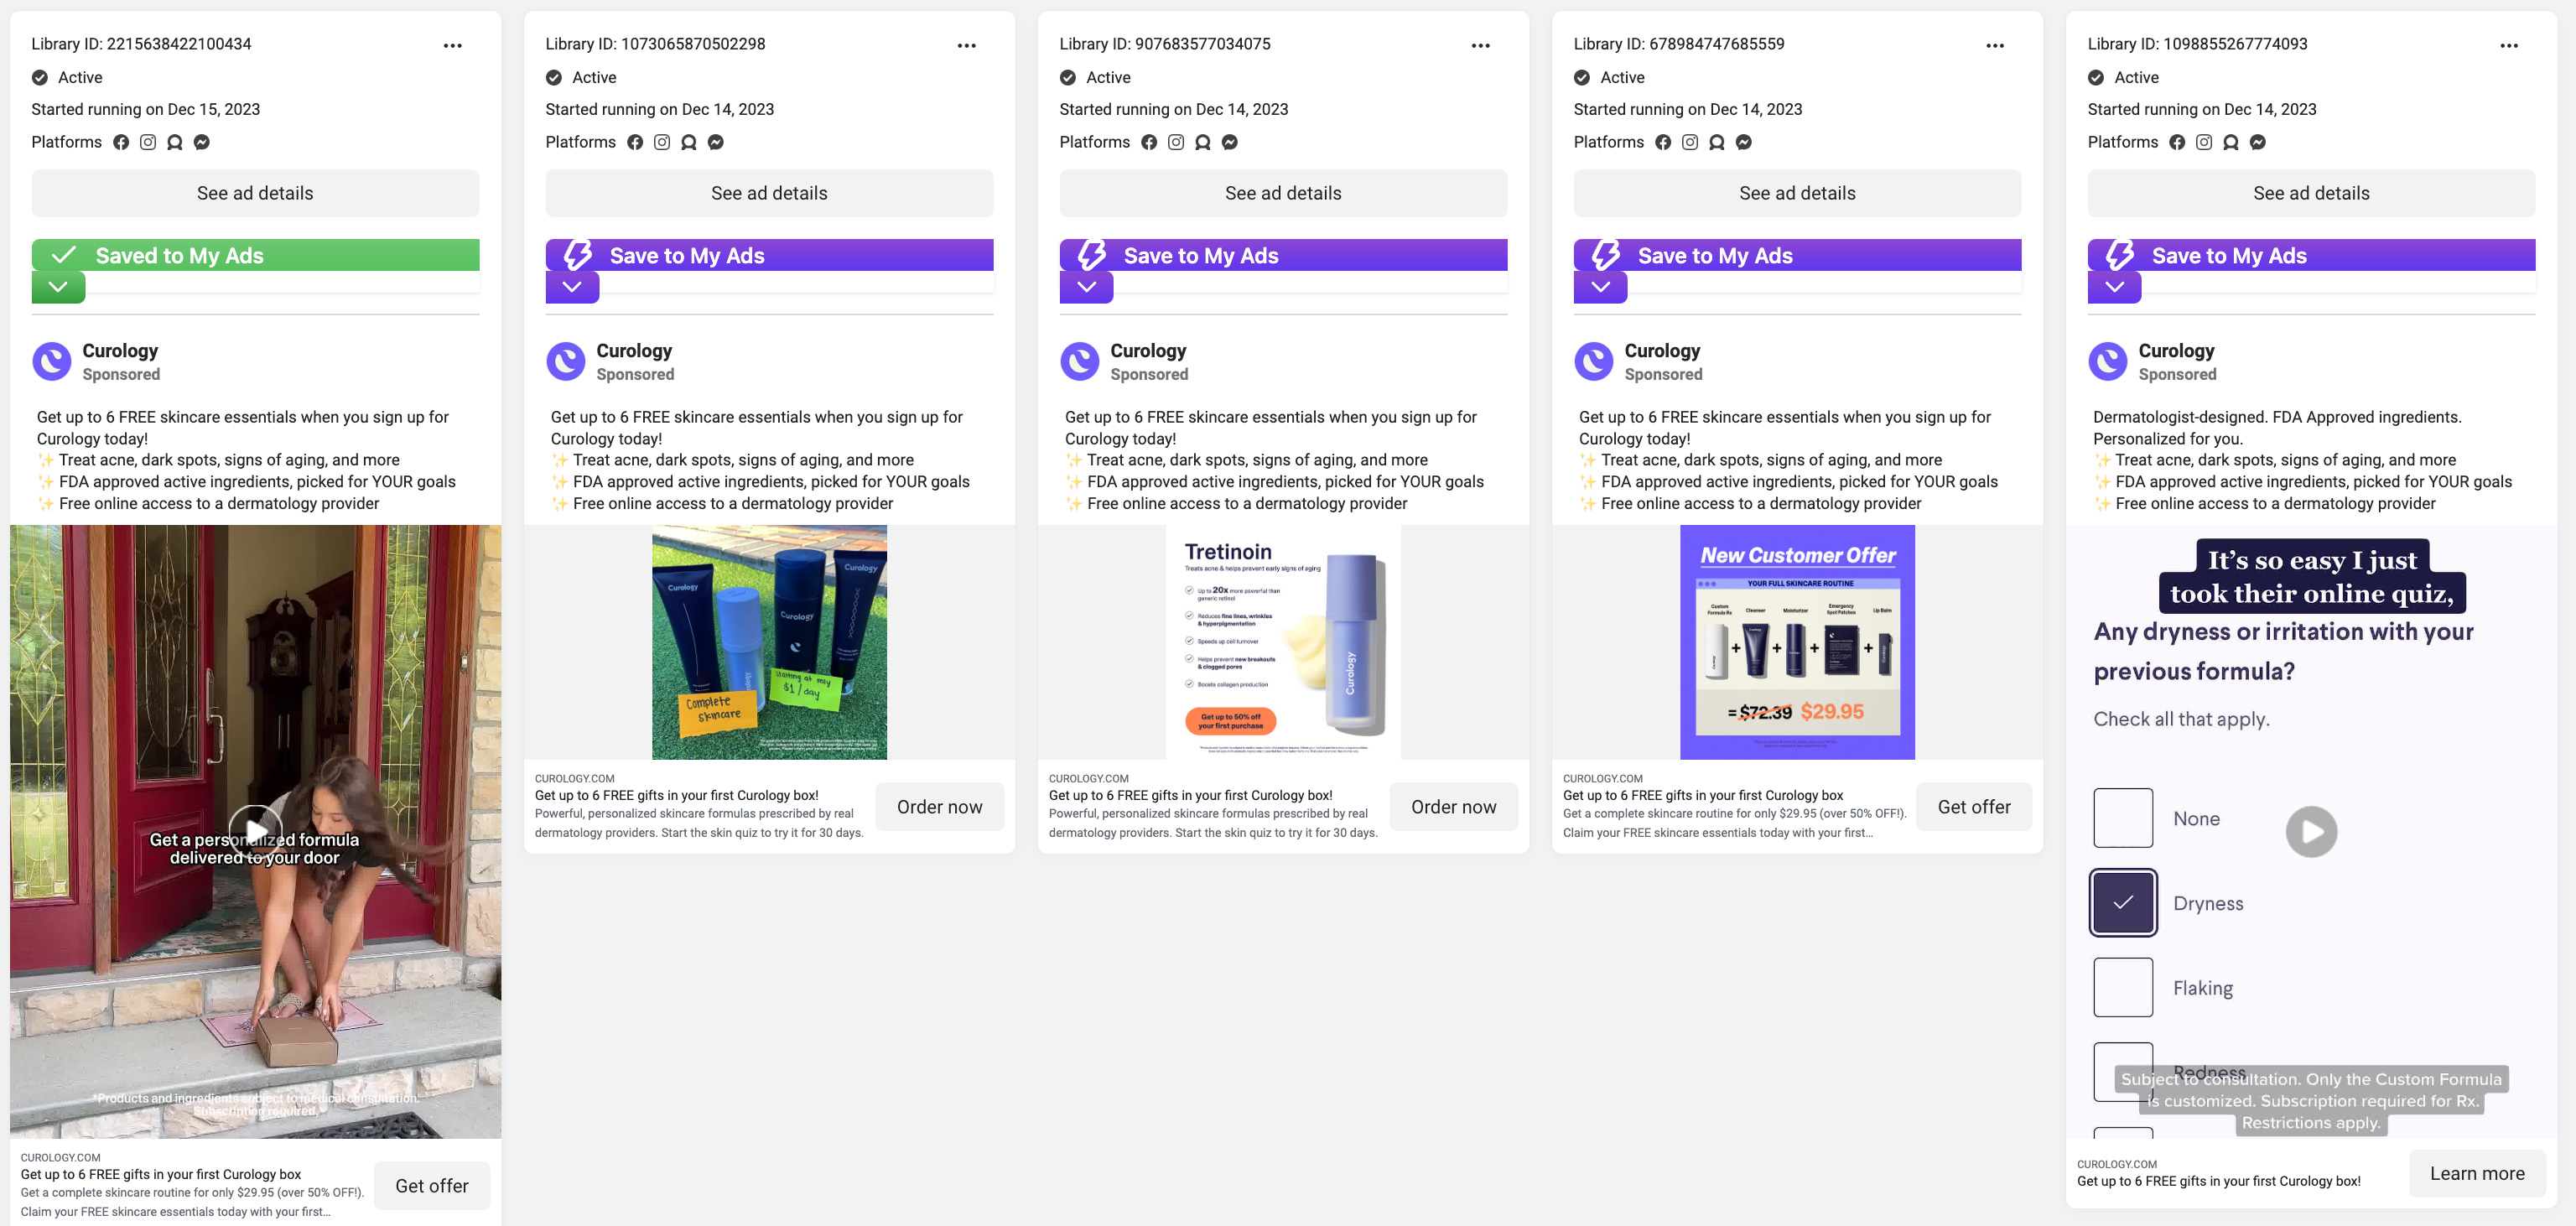Click Curology logo avatar on ad 2215638422100434
The width and height of the screenshot is (2576, 1226).
point(52,361)
